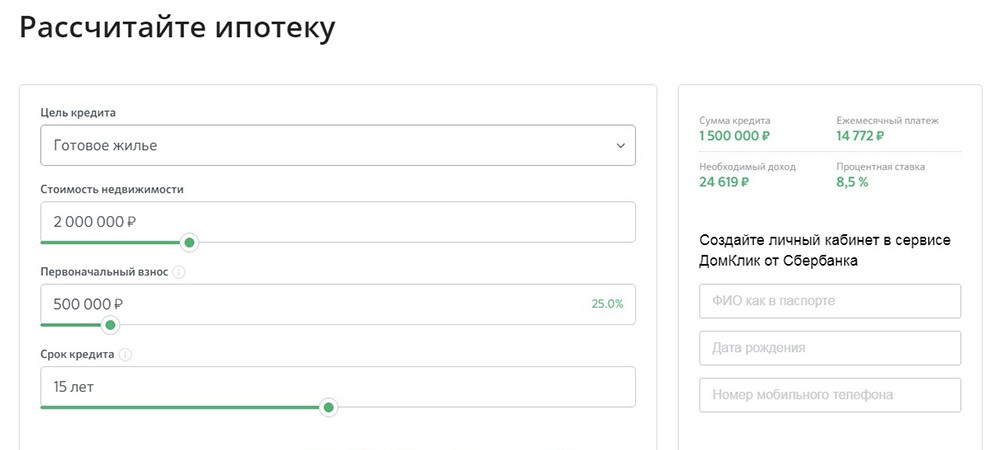Viewport: 1000px width, 450px height.
Task: Open the Цель кредита dropdown
Action: coord(337,145)
